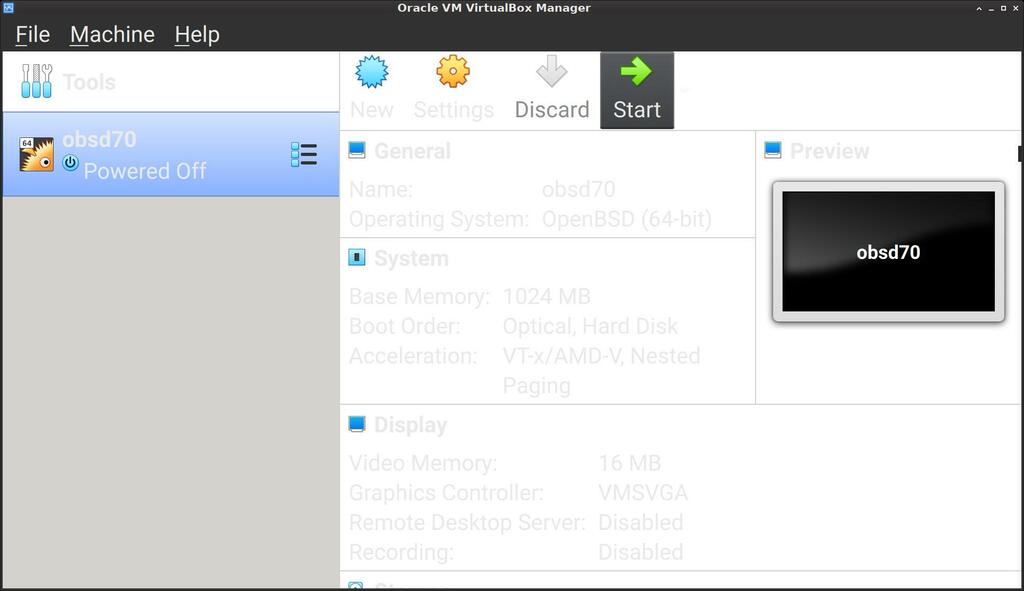
Task: Click the "Base Memory:" label
Action: coord(419,296)
